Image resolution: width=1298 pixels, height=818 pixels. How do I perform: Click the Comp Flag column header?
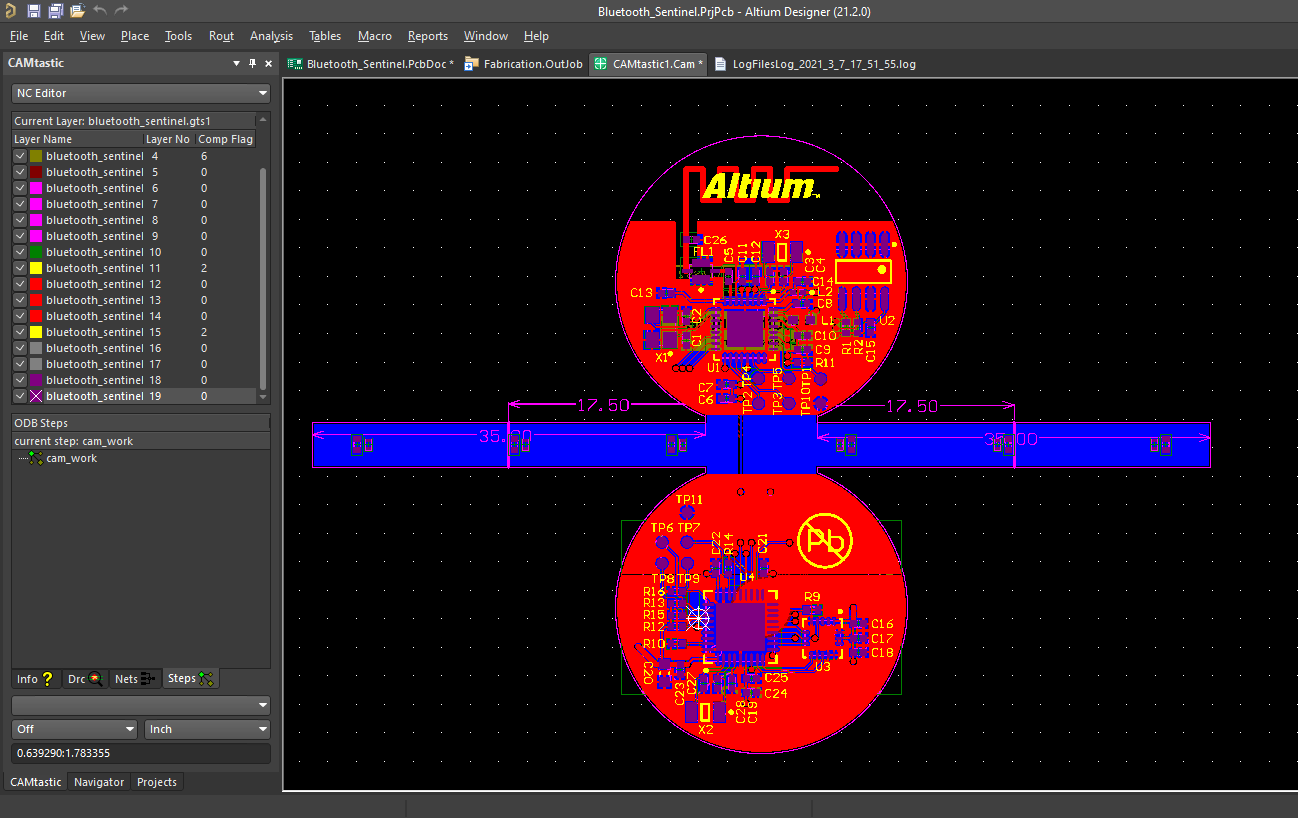[x=226, y=139]
